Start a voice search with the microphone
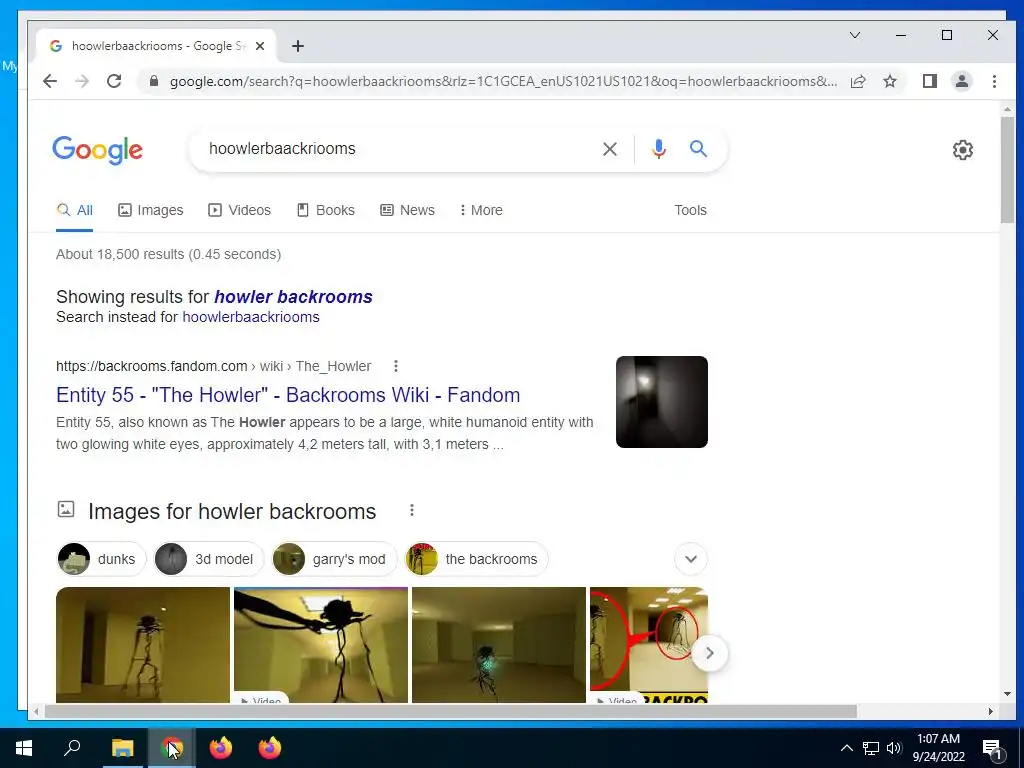 658,149
